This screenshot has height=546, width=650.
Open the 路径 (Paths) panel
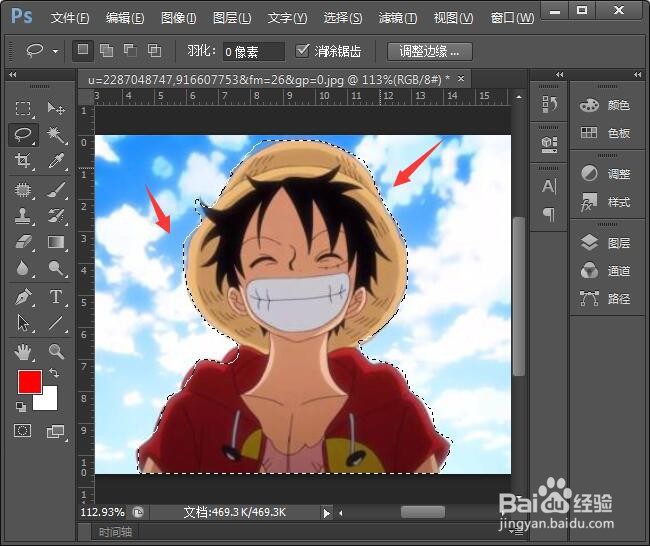[x=605, y=298]
